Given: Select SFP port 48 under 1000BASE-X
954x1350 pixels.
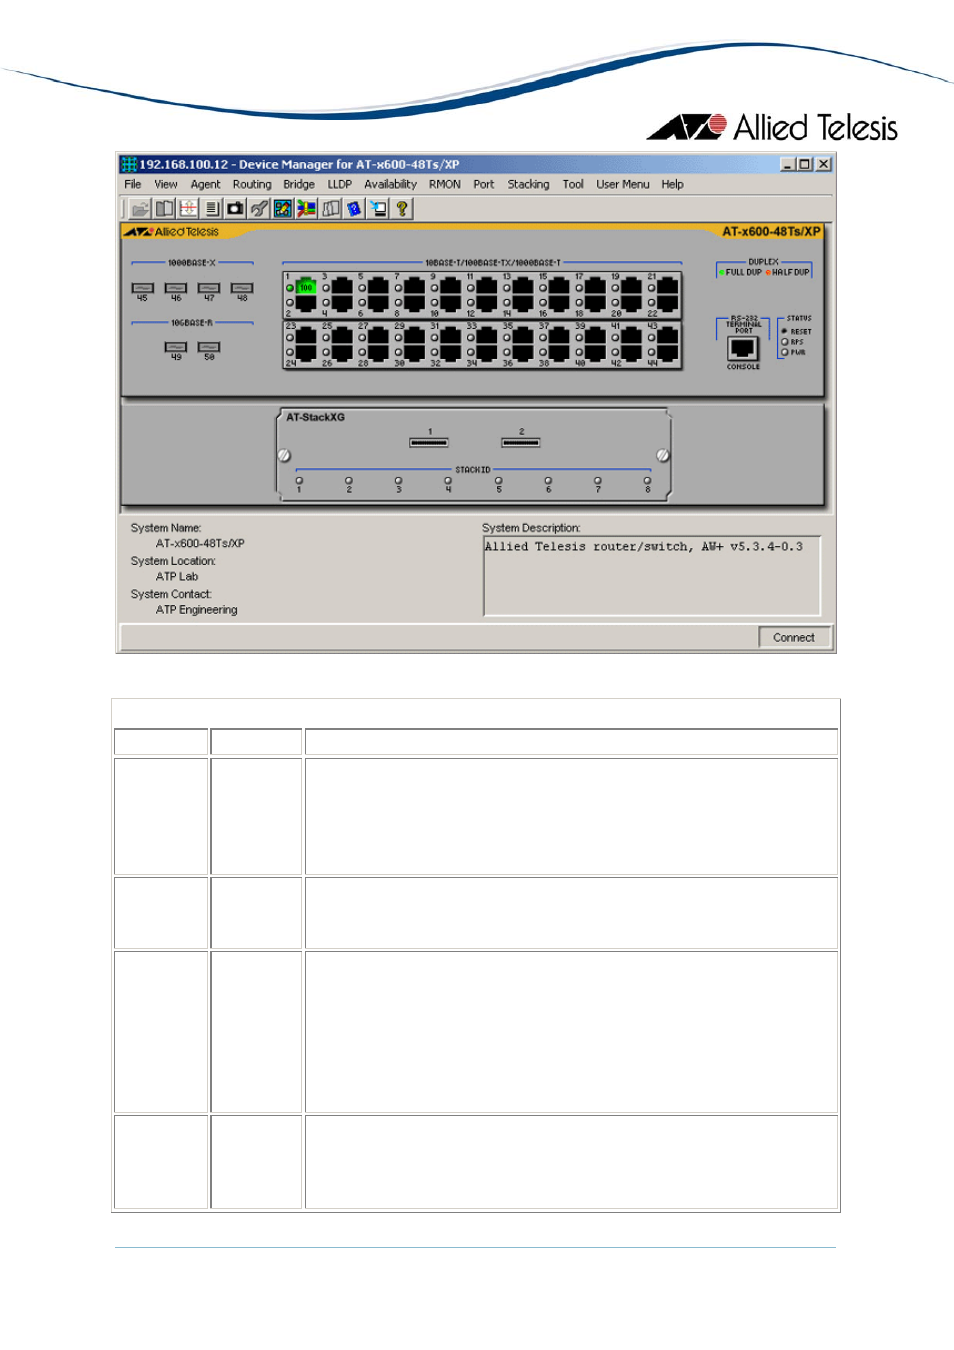Looking at the screenshot, I should (x=242, y=288).
